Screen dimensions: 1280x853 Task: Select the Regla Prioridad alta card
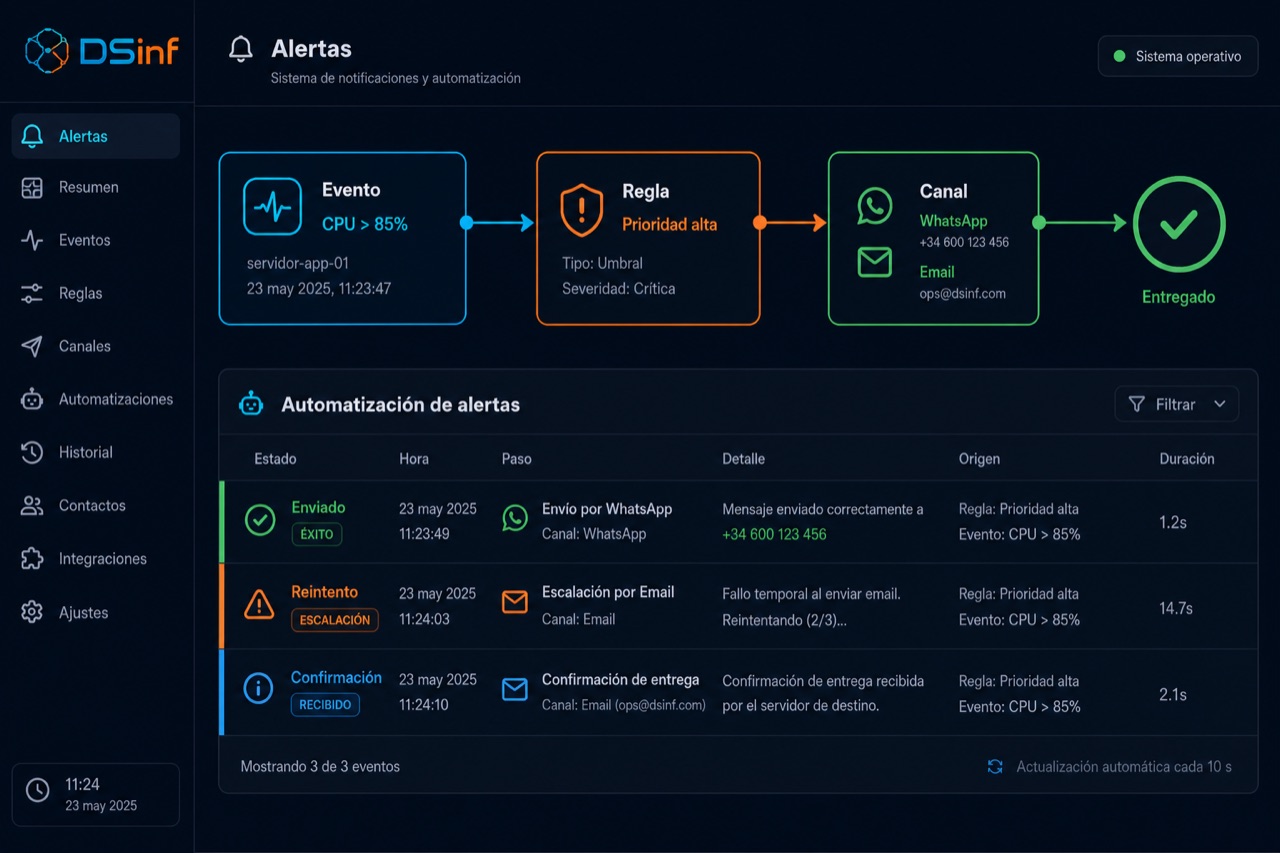[x=648, y=238]
